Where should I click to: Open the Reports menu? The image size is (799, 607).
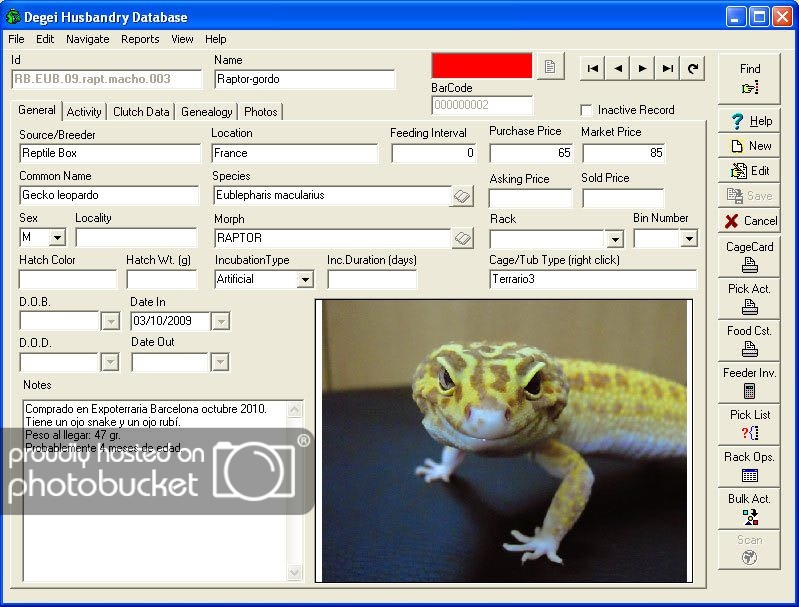click(x=140, y=39)
